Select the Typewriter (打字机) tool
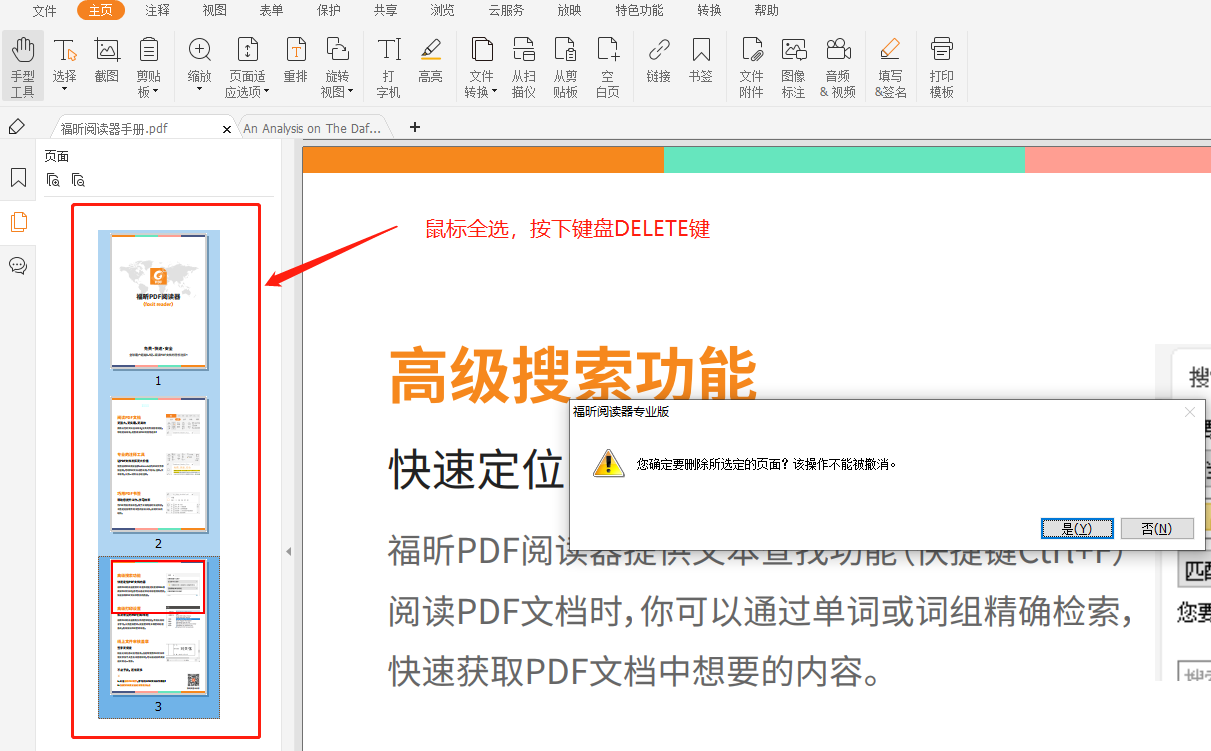This screenshot has height=751, width=1211. [389, 66]
